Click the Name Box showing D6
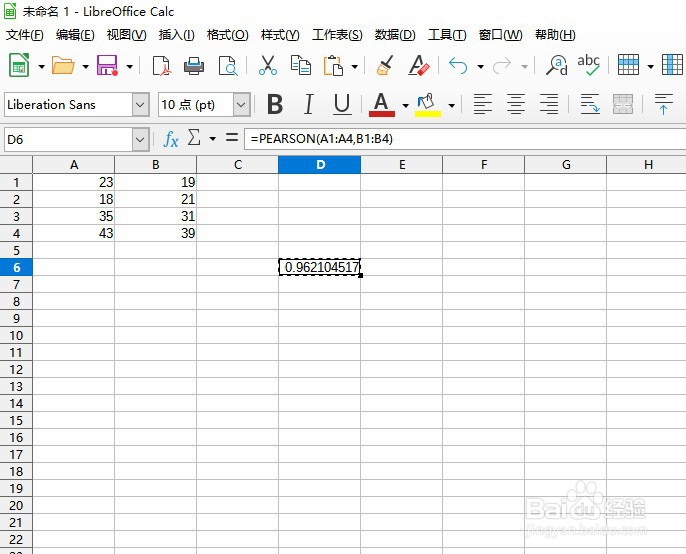The height and width of the screenshot is (554, 686). (68, 140)
